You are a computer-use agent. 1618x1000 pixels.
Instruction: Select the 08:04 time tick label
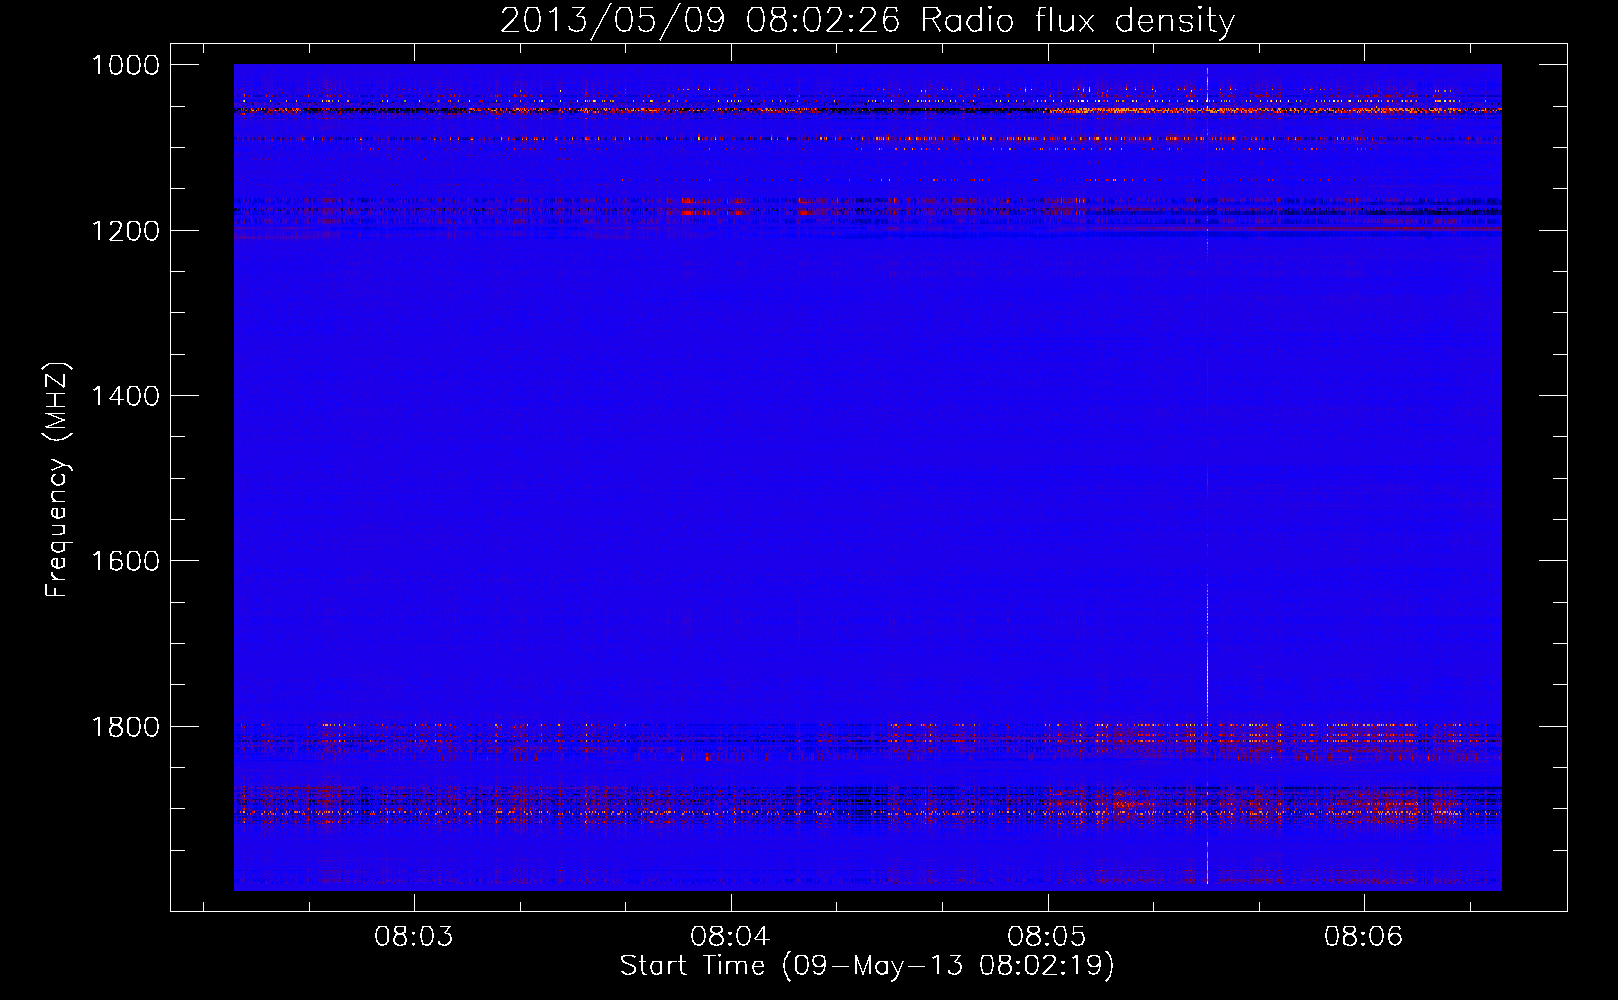click(730, 937)
